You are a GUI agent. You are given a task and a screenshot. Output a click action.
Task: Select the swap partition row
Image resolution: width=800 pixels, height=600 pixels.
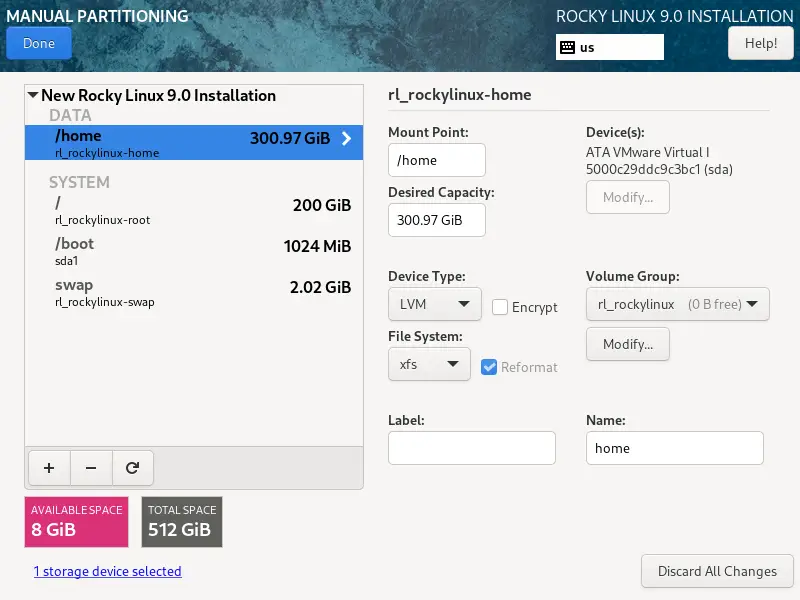coord(194,292)
